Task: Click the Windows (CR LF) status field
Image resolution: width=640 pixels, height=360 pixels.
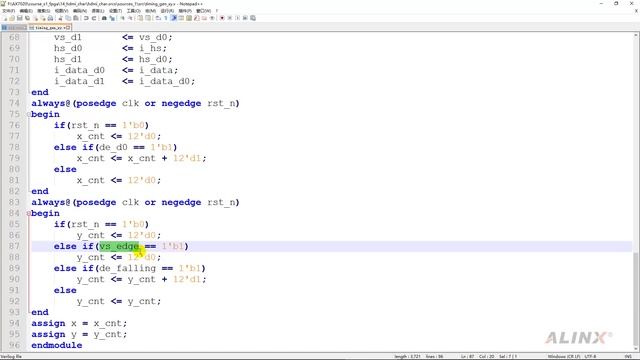Action: (x=564, y=356)
